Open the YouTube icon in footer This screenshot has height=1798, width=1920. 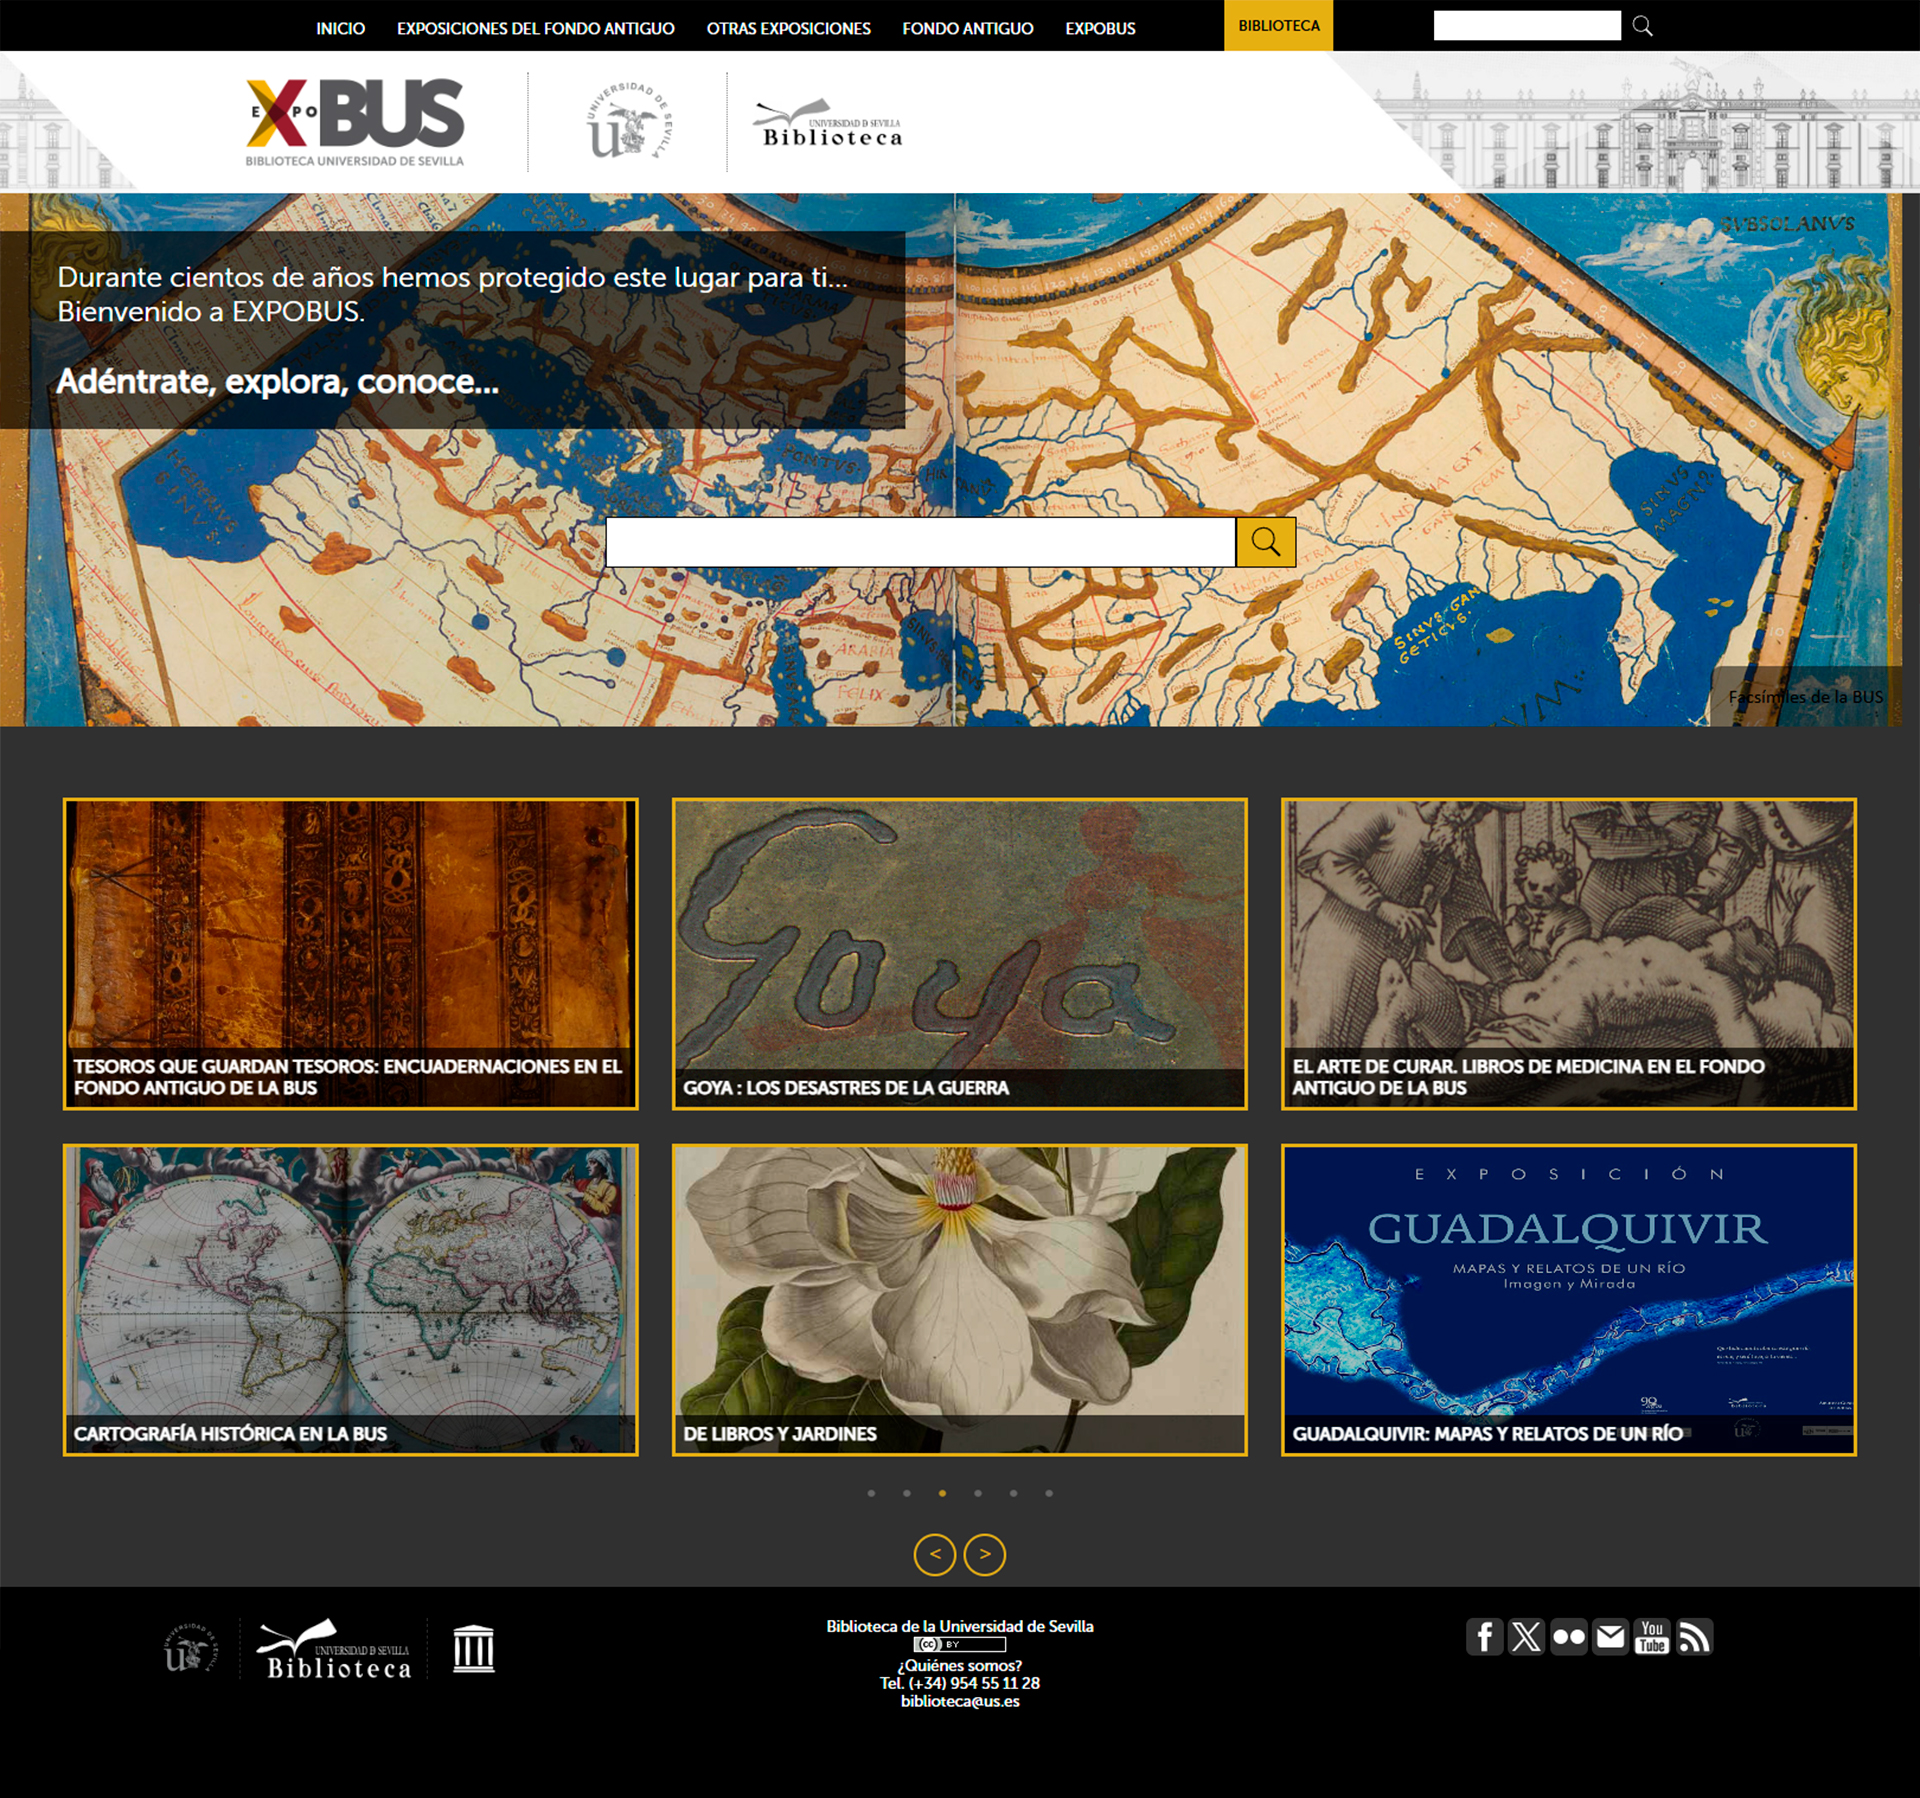pos(1652,1636)
